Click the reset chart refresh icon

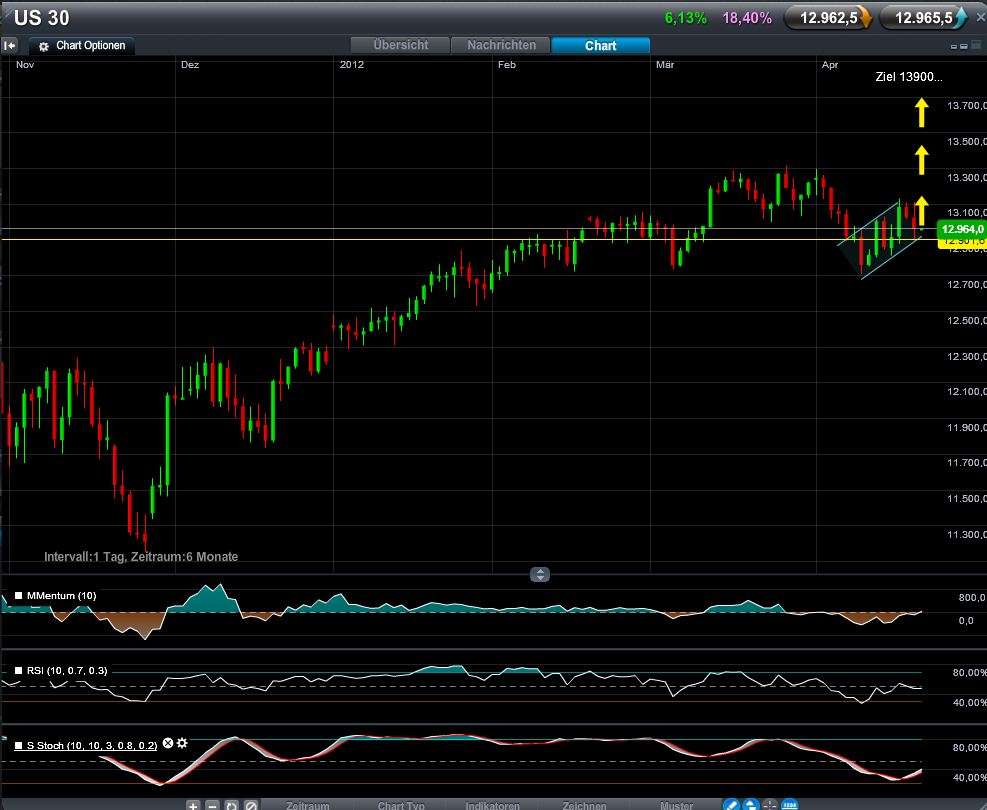coord(231,805)
